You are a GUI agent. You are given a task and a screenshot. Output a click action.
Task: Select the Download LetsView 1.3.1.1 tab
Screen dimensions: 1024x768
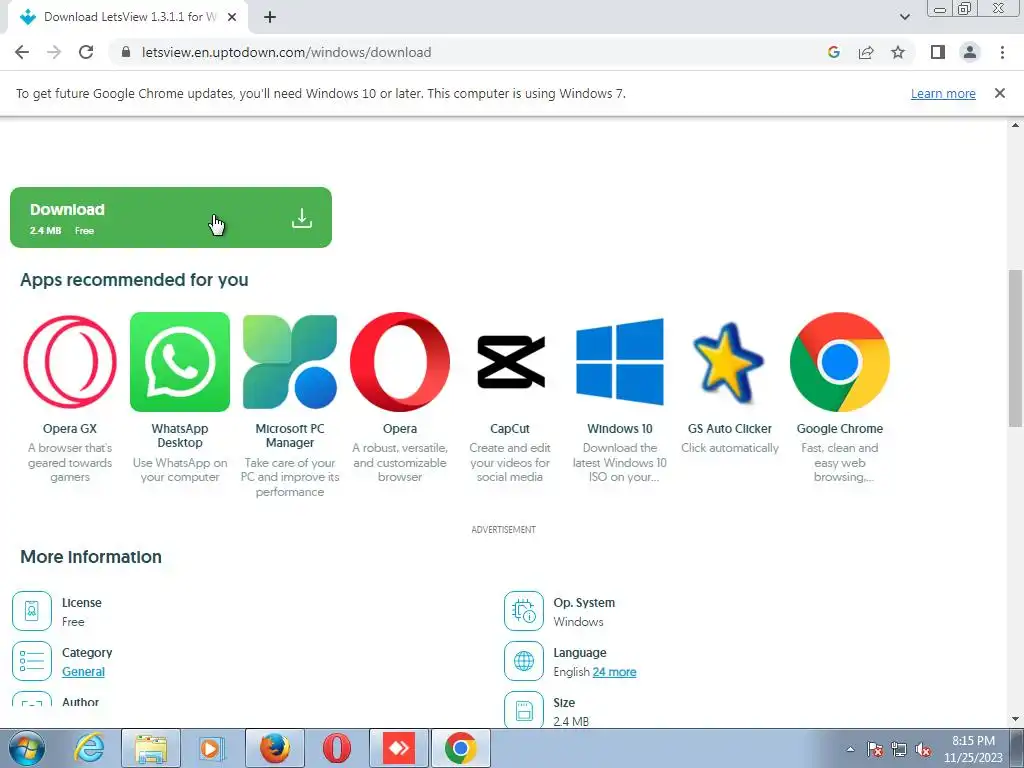coord(128,17)
